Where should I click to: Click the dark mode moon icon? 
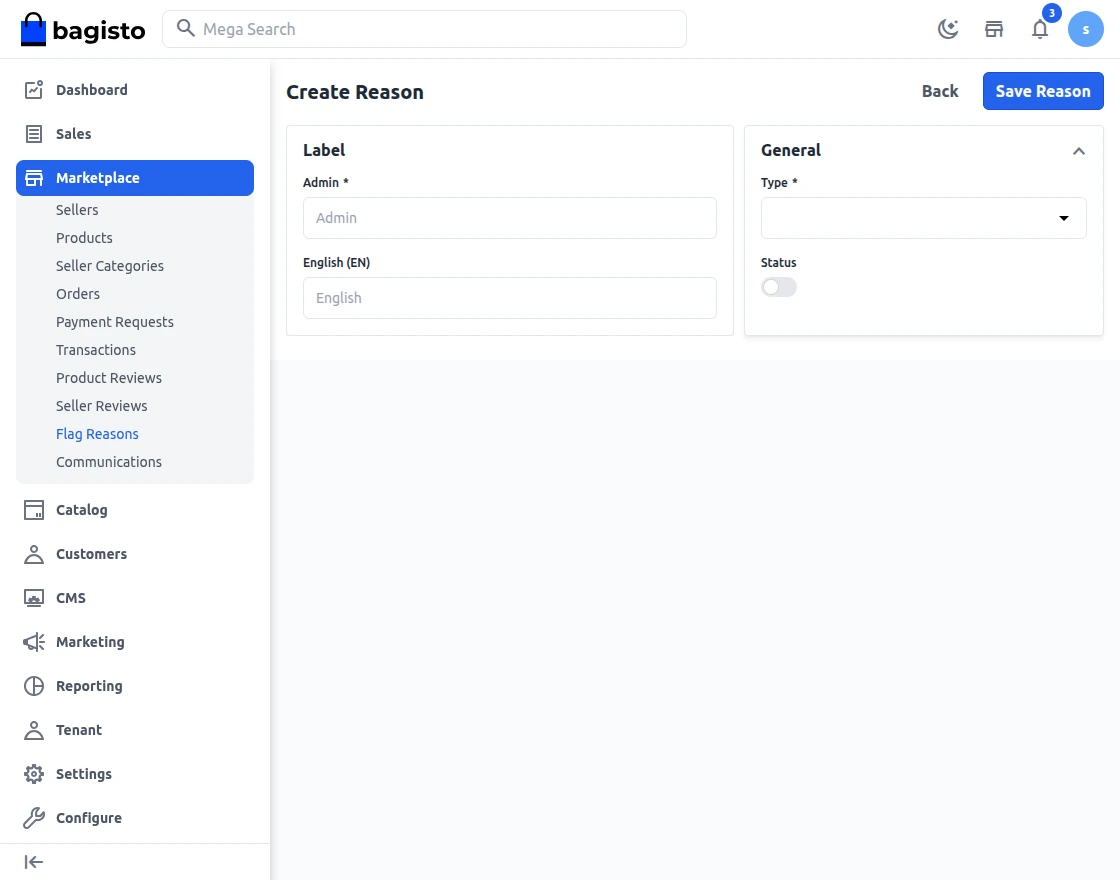(x=948, y=29)
